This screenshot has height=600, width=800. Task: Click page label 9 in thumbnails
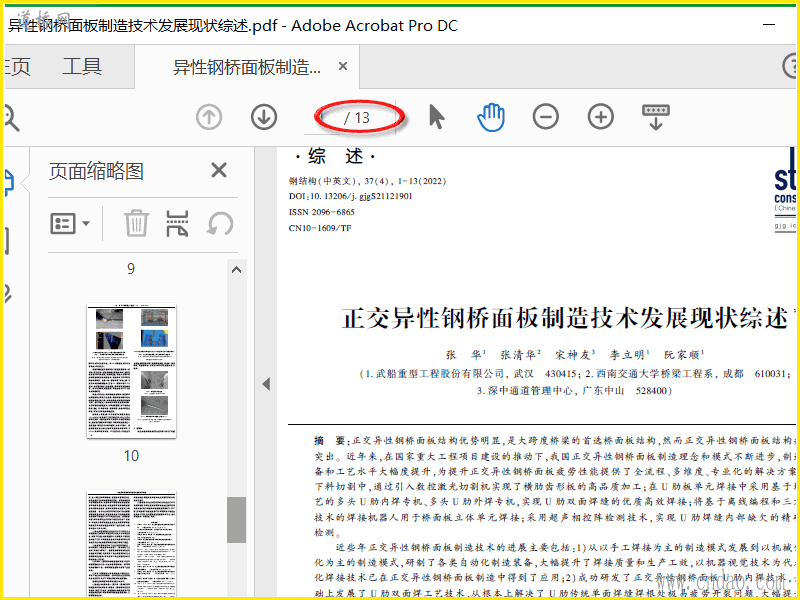[131, 269]
